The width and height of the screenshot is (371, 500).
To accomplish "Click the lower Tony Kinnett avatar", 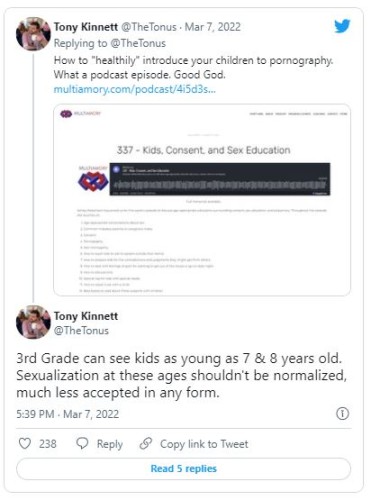I will (33, 322).
